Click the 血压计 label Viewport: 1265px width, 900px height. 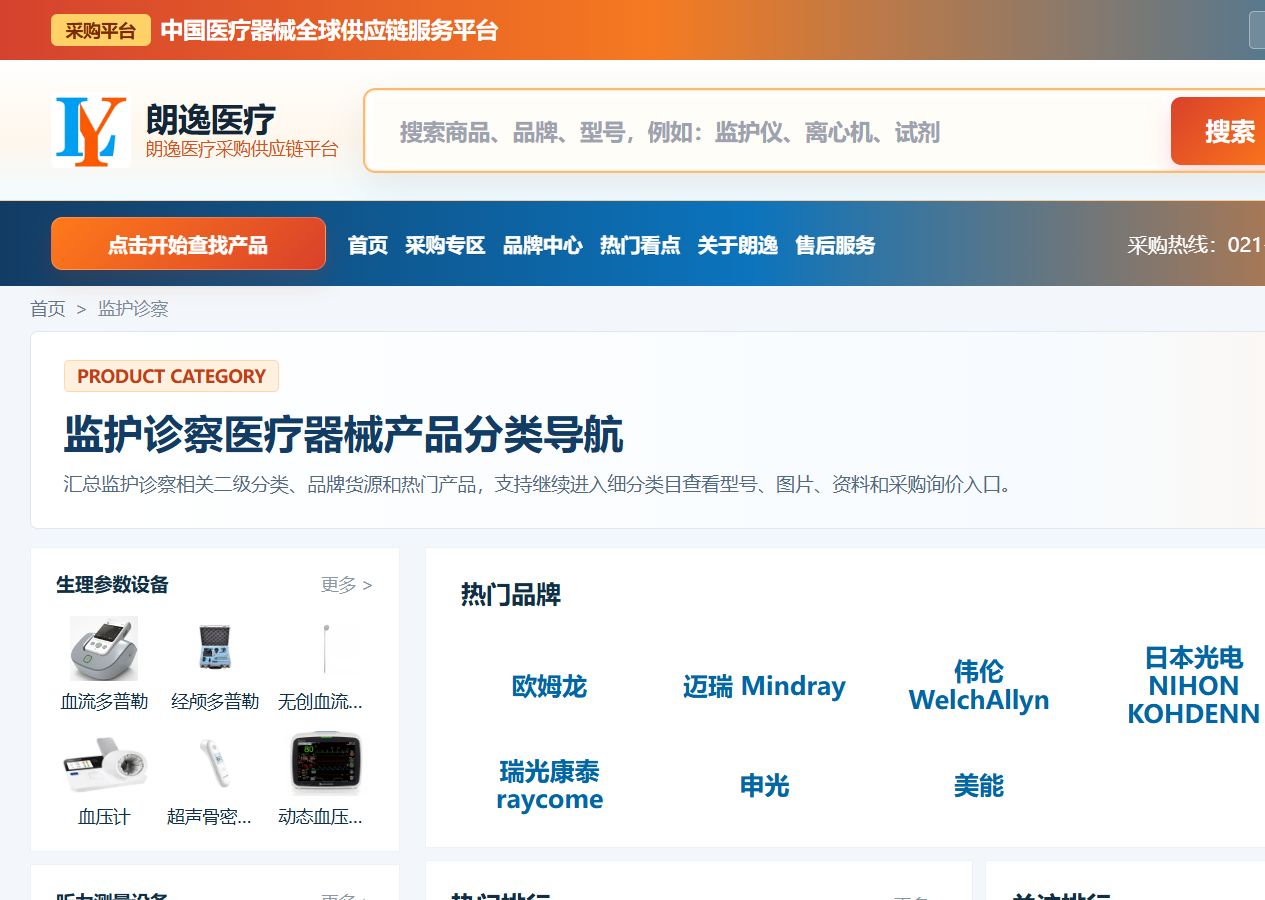[x=104, y=817]
